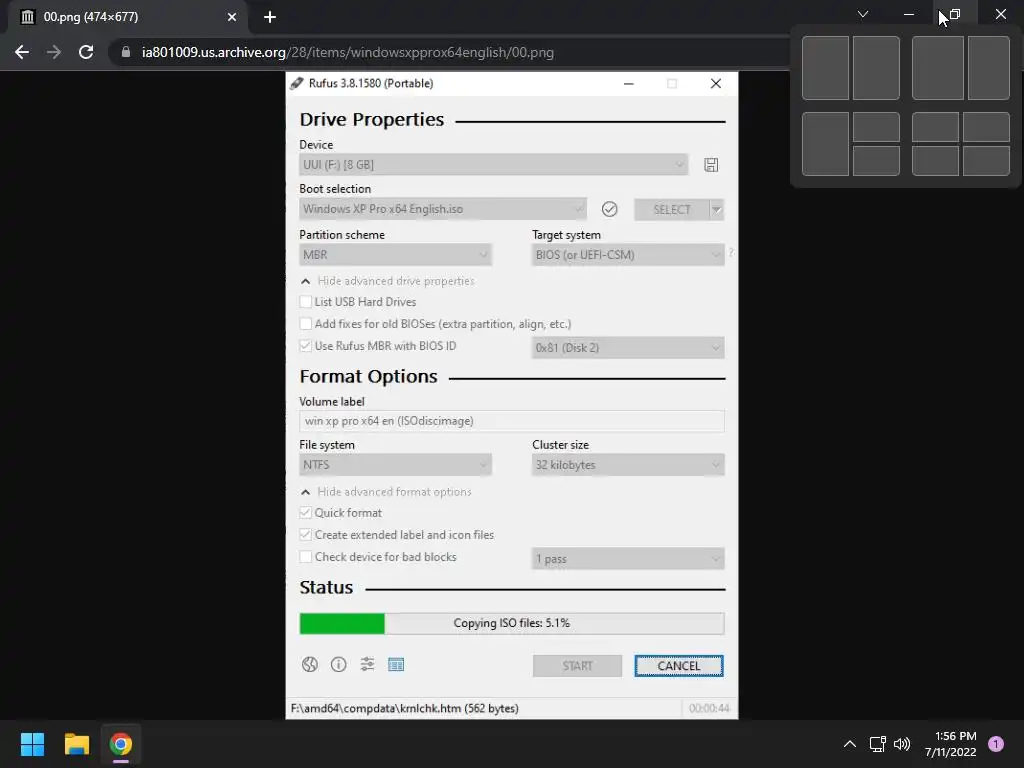Open network status tray icon
Image resolution: width=1024 pixels, height=768 pixels.
coord(878,744)
